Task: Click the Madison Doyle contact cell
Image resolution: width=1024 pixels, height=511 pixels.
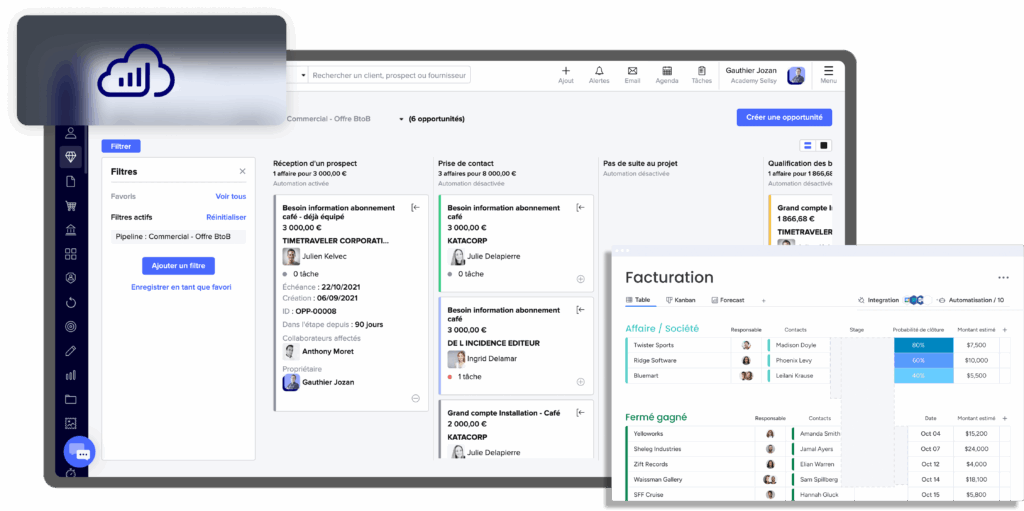Action: coord(794,345)
